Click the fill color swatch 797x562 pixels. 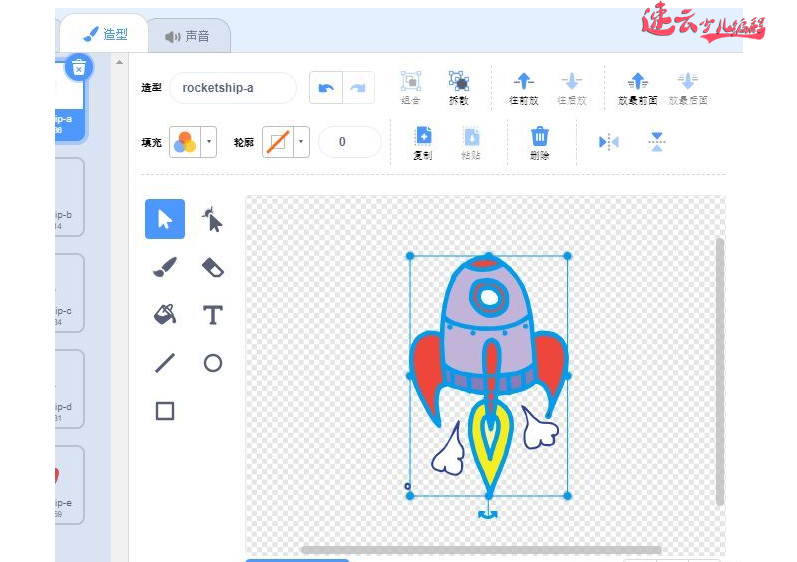tap(184, 142)
